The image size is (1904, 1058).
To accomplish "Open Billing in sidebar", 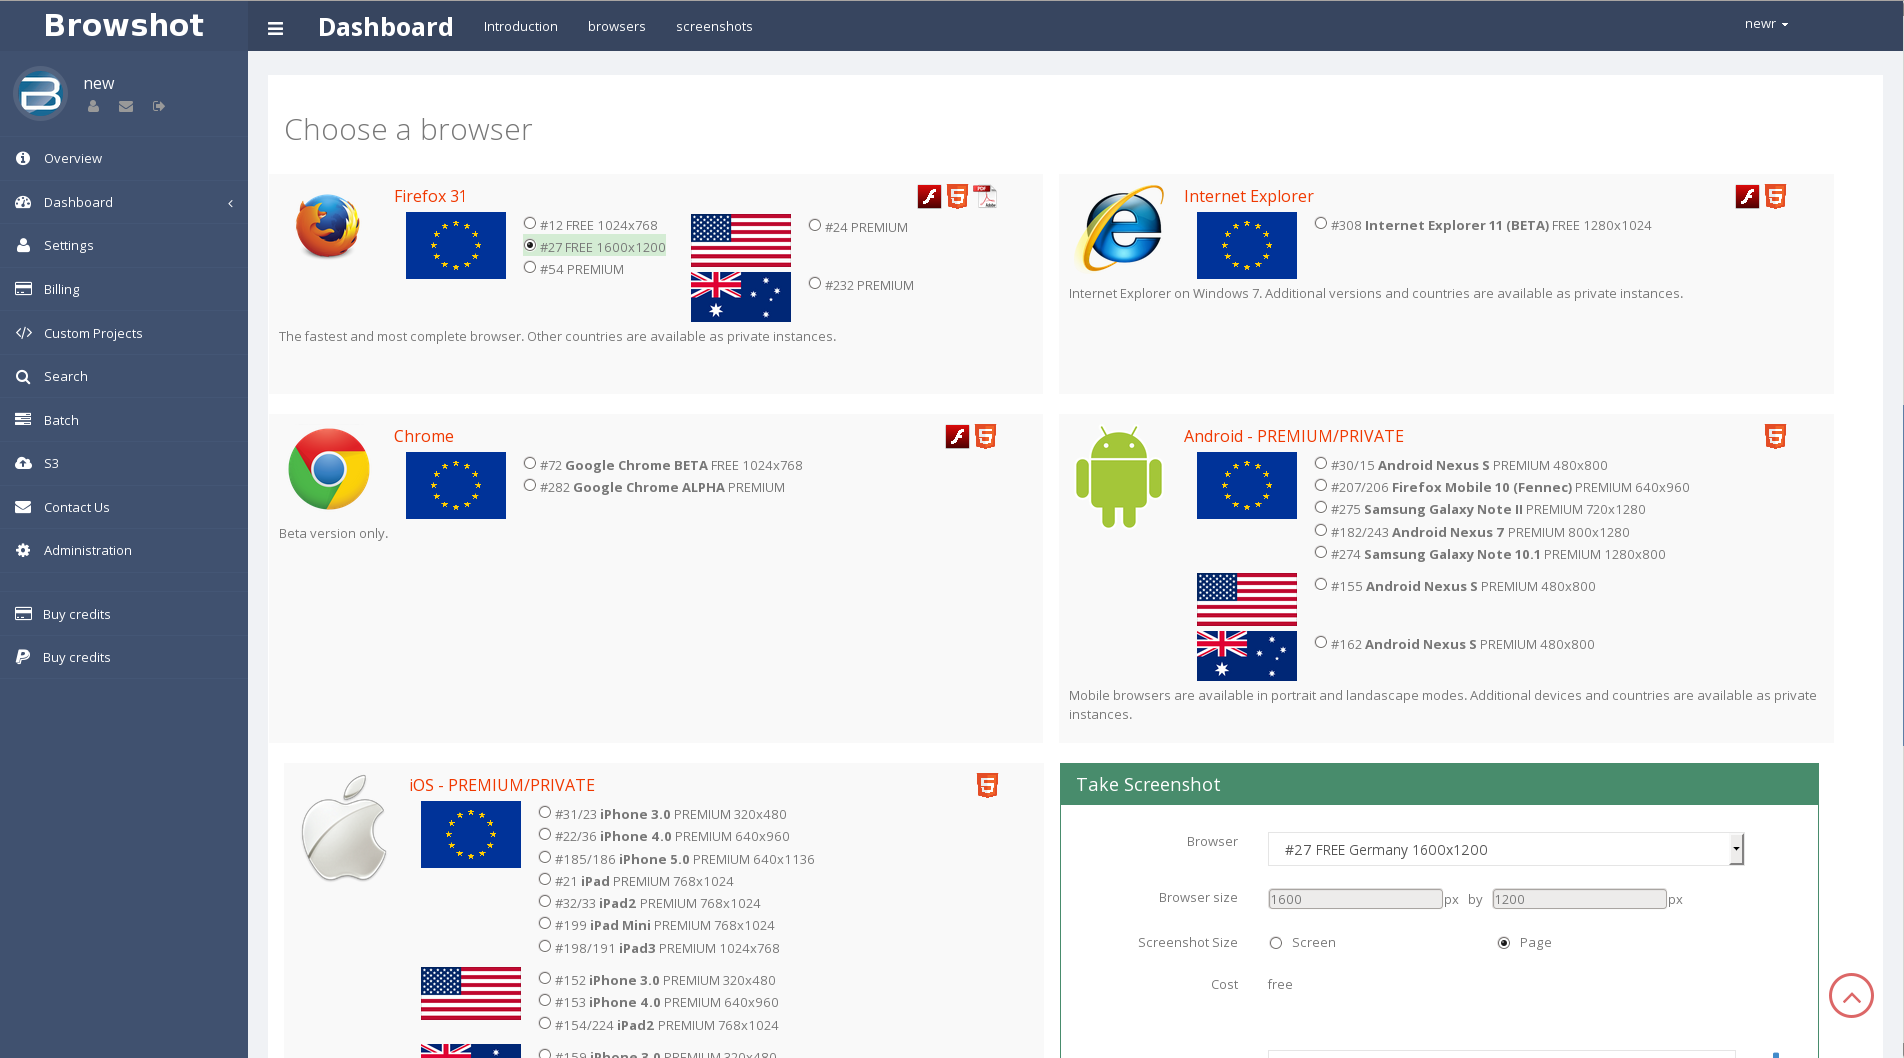I will 124,289.
